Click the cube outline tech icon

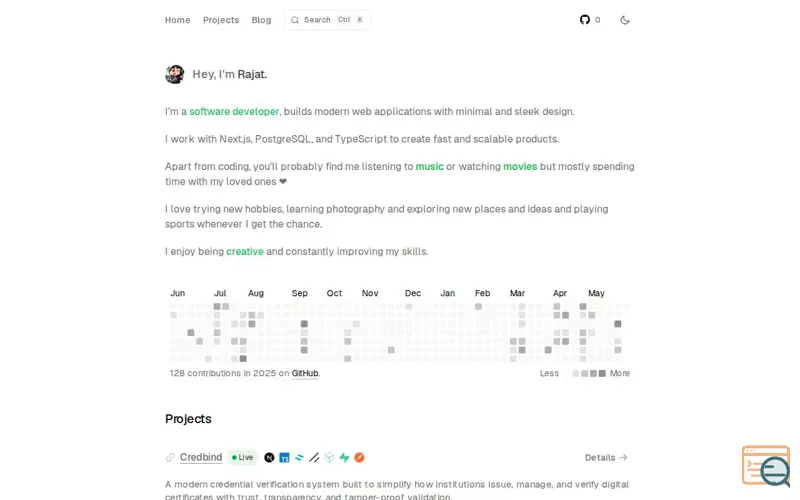330,458
